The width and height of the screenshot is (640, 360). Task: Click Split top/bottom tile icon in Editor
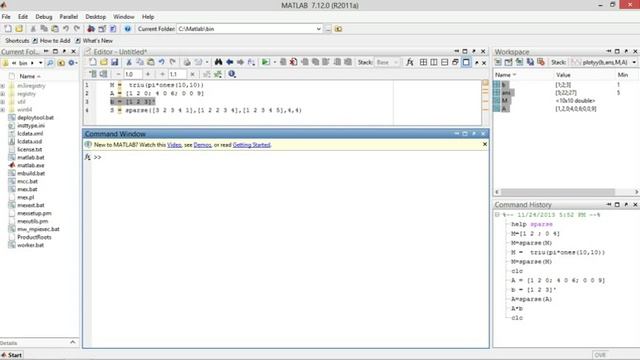444,62
